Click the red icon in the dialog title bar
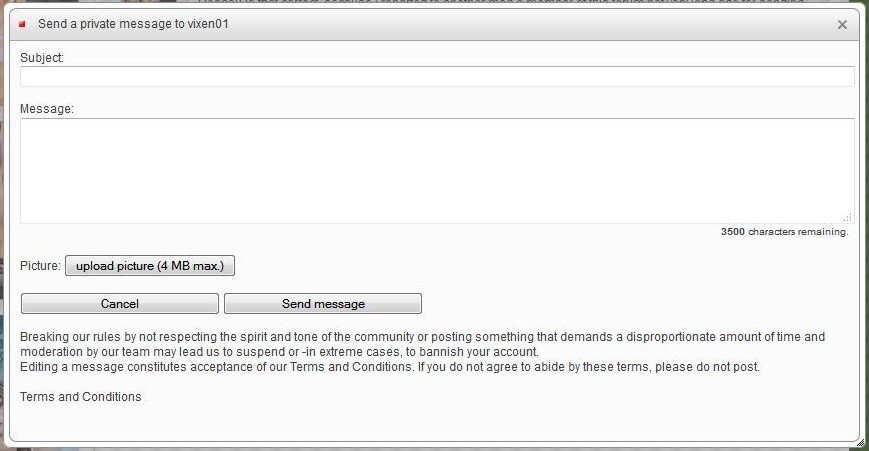This screenshot has height=451, width=869. (x=22, y=23)
